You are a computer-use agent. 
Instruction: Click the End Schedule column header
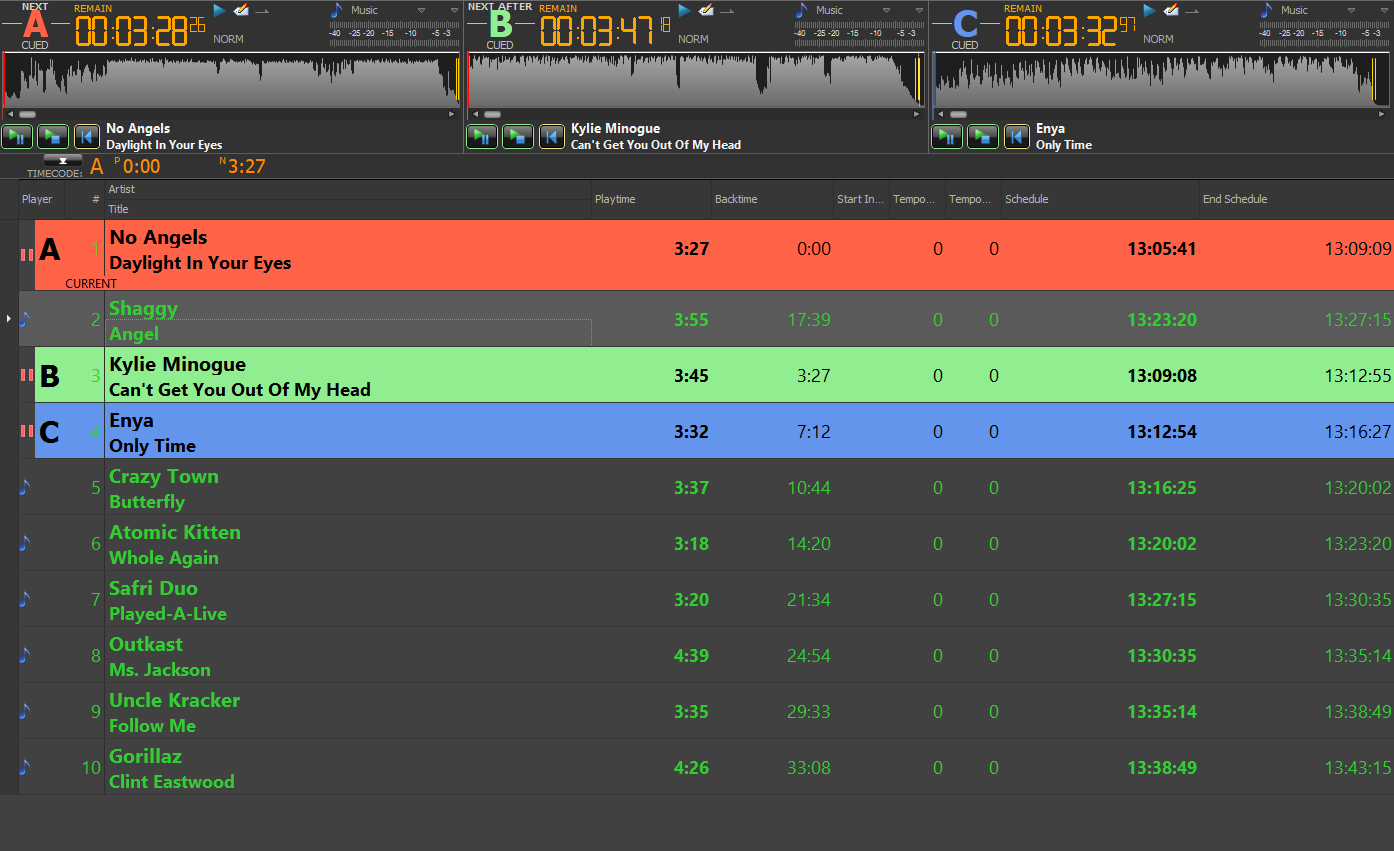(1235, 199)
